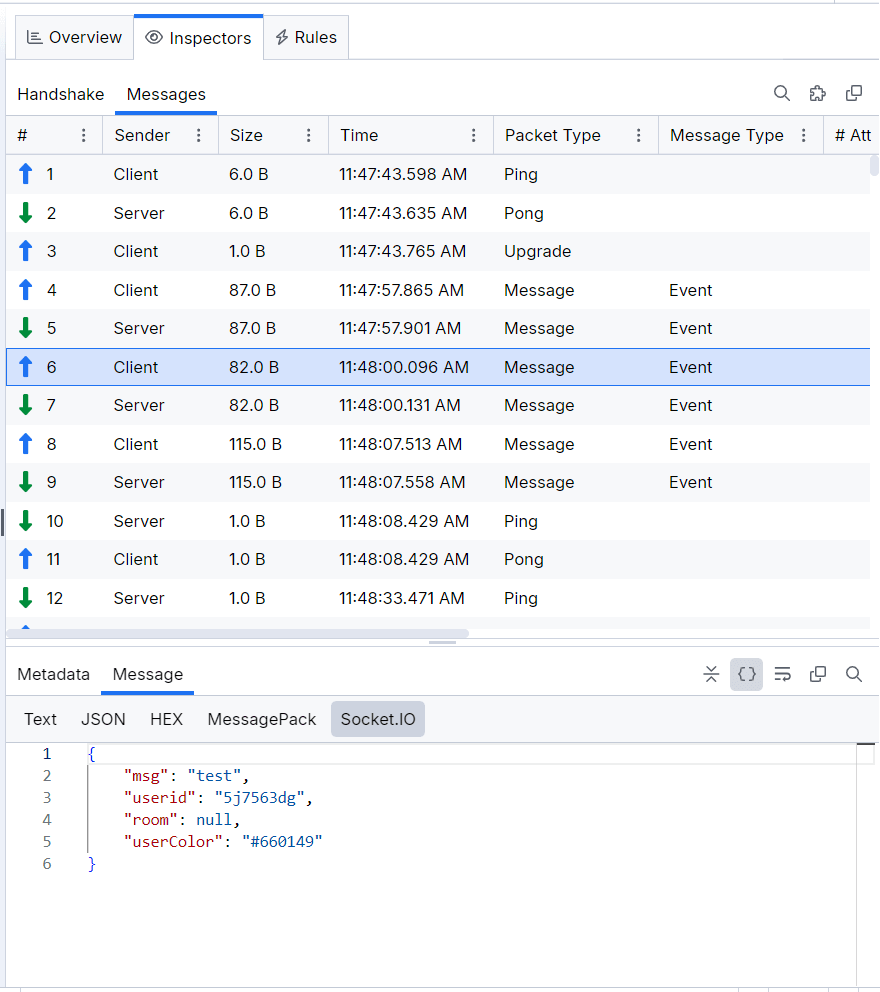Click the blue up arrow on row 1

(26, 174)
